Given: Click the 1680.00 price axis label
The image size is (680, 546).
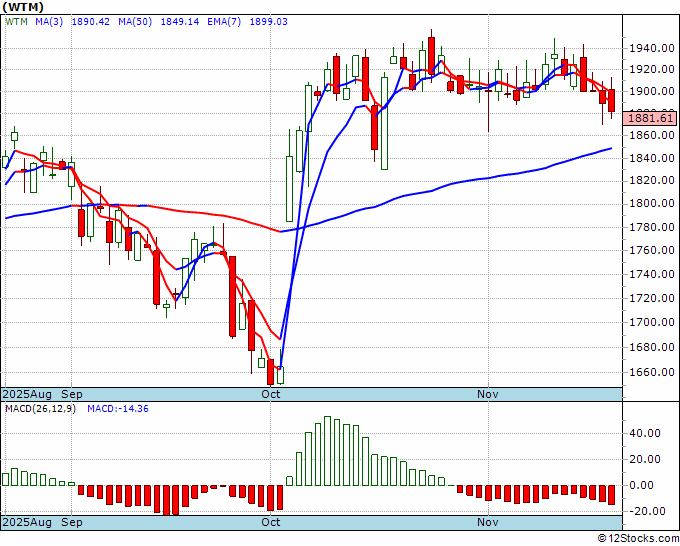Looking at the screenshot, I should 651,347.
